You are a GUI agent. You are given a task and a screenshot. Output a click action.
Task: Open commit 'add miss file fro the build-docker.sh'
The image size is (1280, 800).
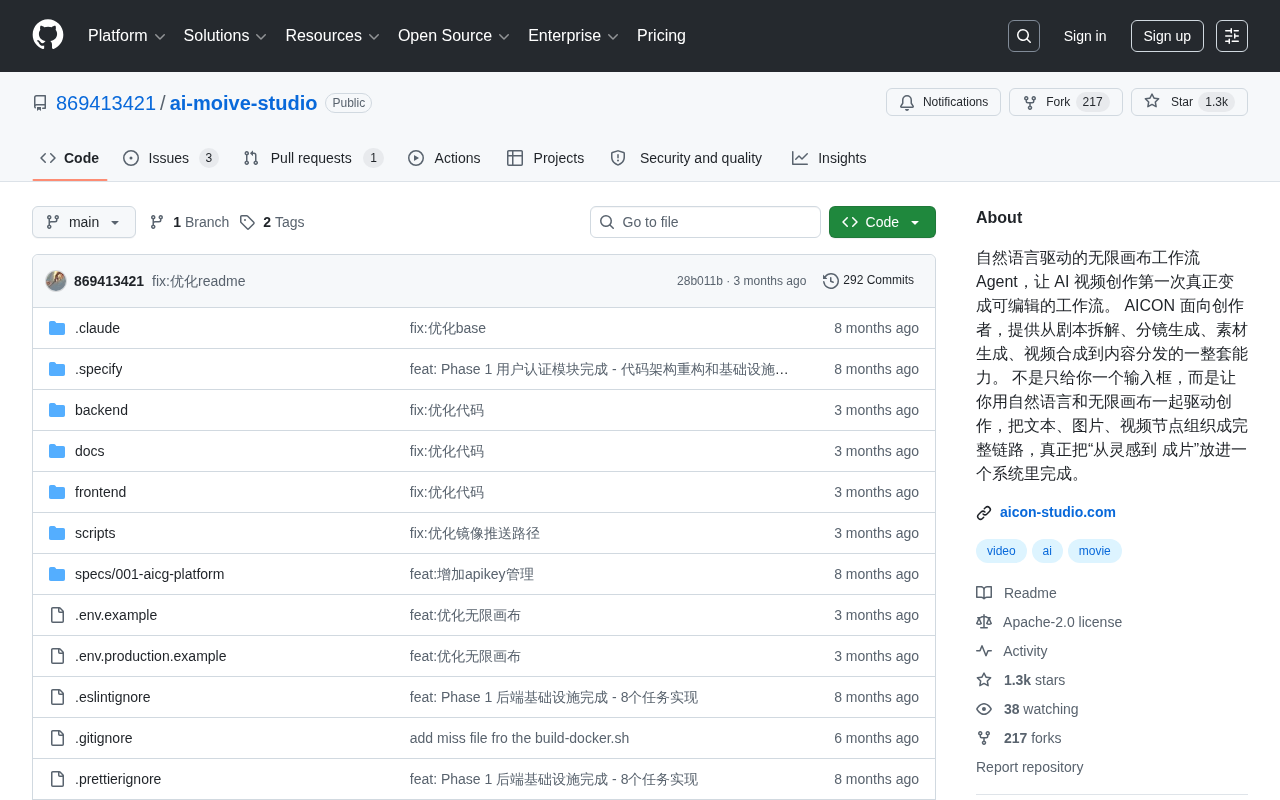[x=519, y=738]
